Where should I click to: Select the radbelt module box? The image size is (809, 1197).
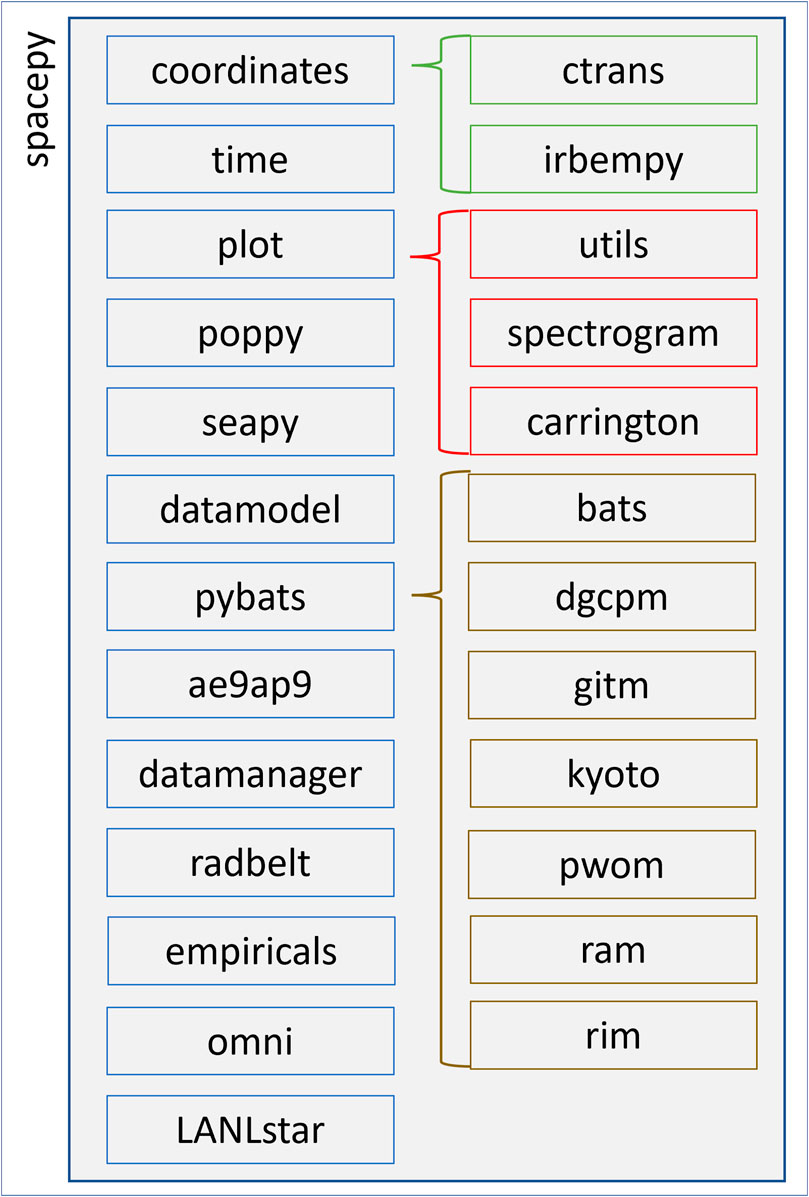(x=250, y=861)
